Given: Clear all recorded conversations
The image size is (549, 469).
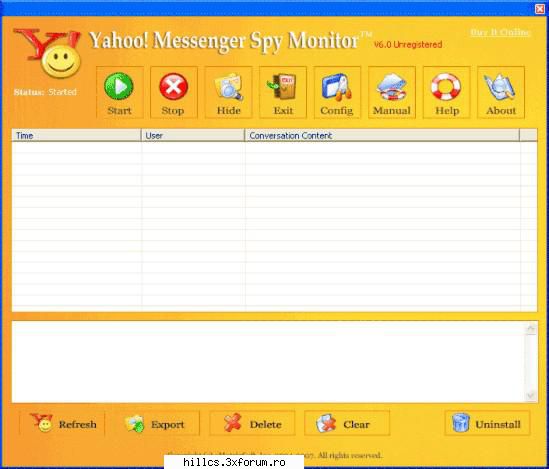Looking at the screenshot, I should pyautogui.click(x=347, y=424).
